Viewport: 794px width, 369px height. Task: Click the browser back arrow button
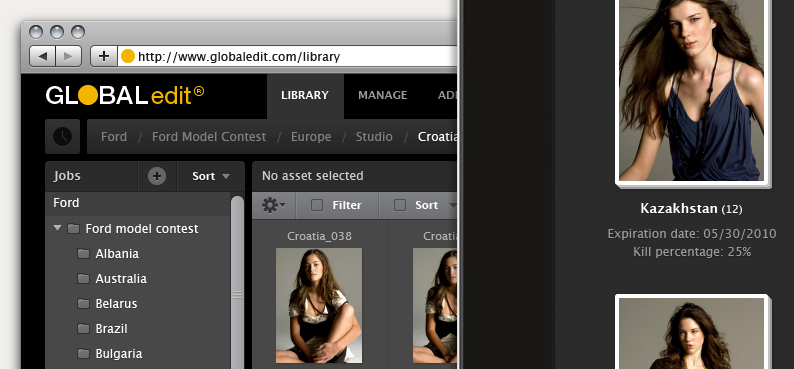point(43,56)
